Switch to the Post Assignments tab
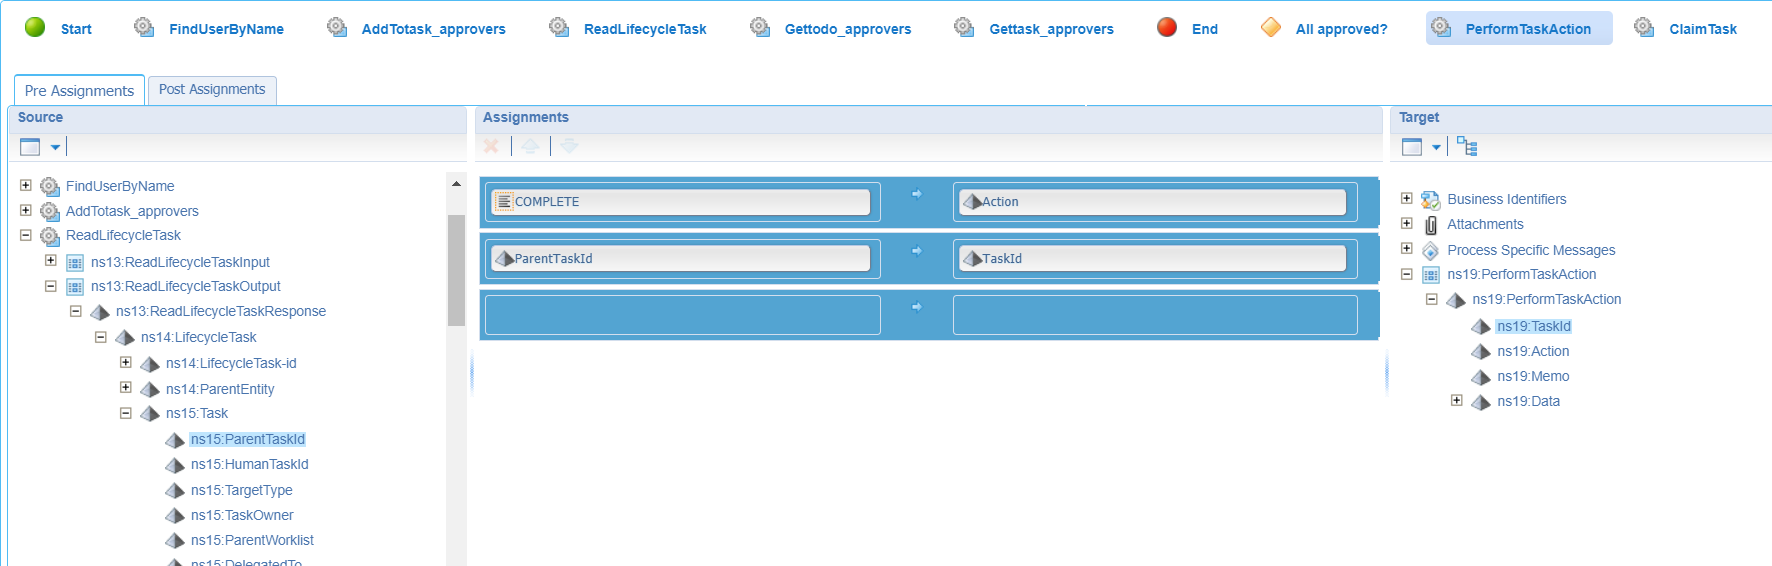1772x566 pixels. click(x=212, y=90)
